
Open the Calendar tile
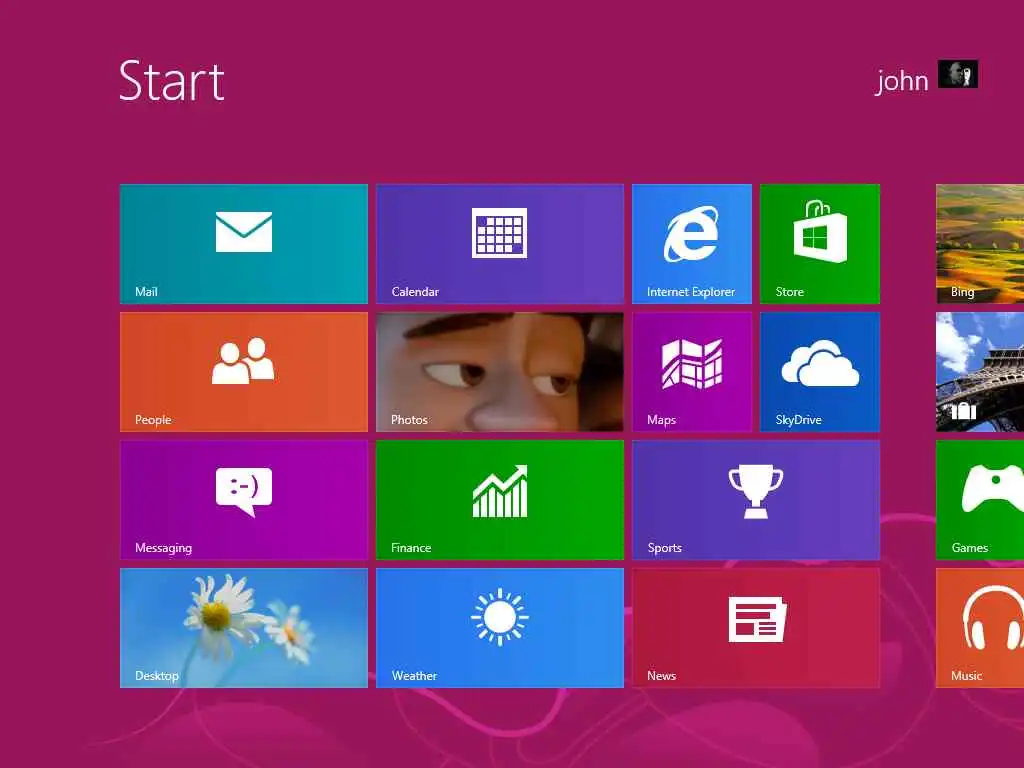point(500,244)
